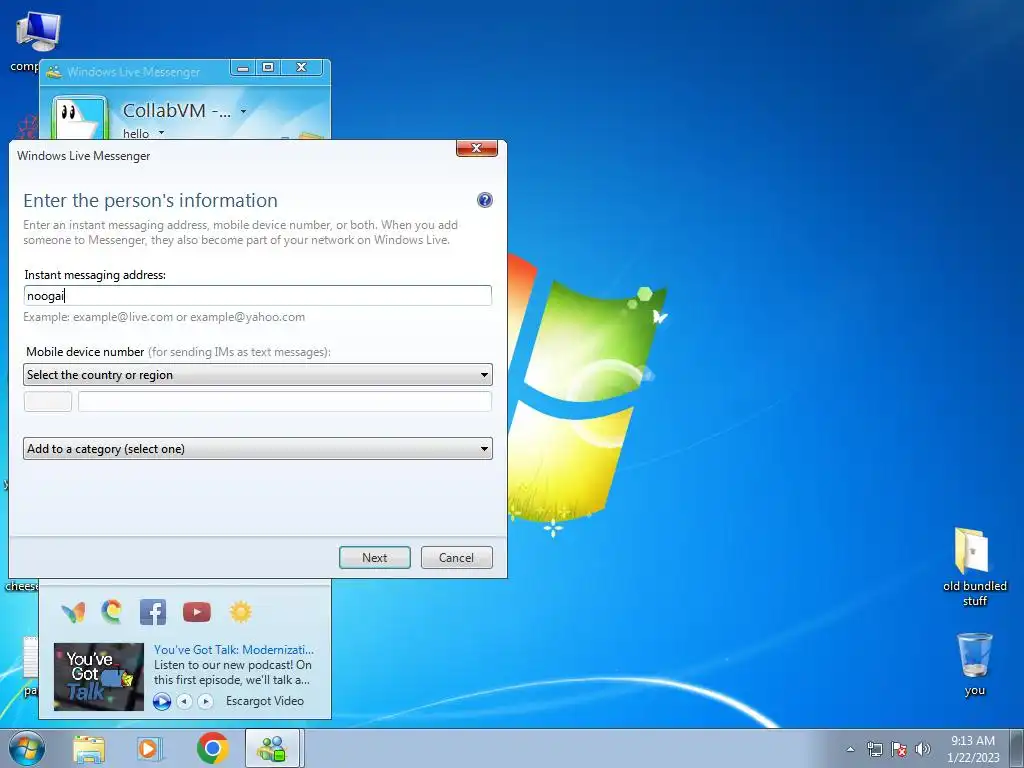Open the Add to a category dropdown

tap(257, 449)
